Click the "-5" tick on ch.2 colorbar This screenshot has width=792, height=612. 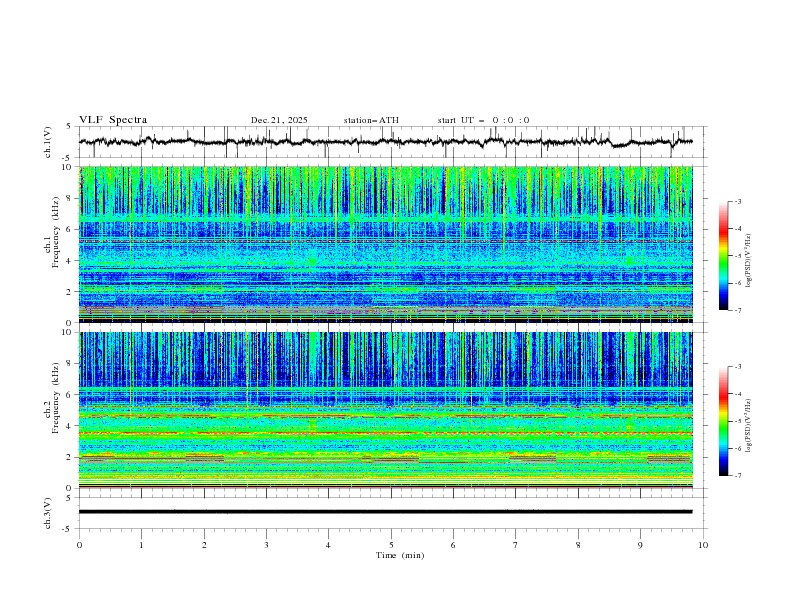(737, 421)
